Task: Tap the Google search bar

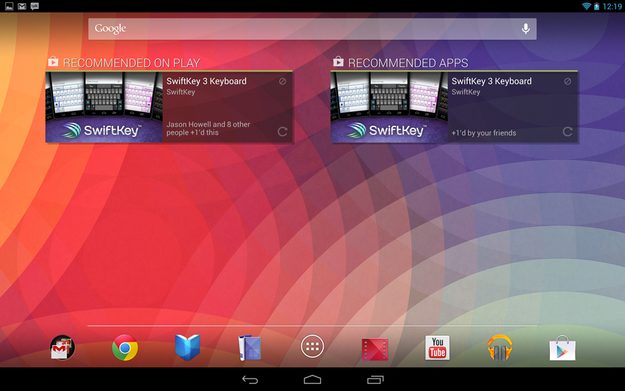Action: pos(312,29)
